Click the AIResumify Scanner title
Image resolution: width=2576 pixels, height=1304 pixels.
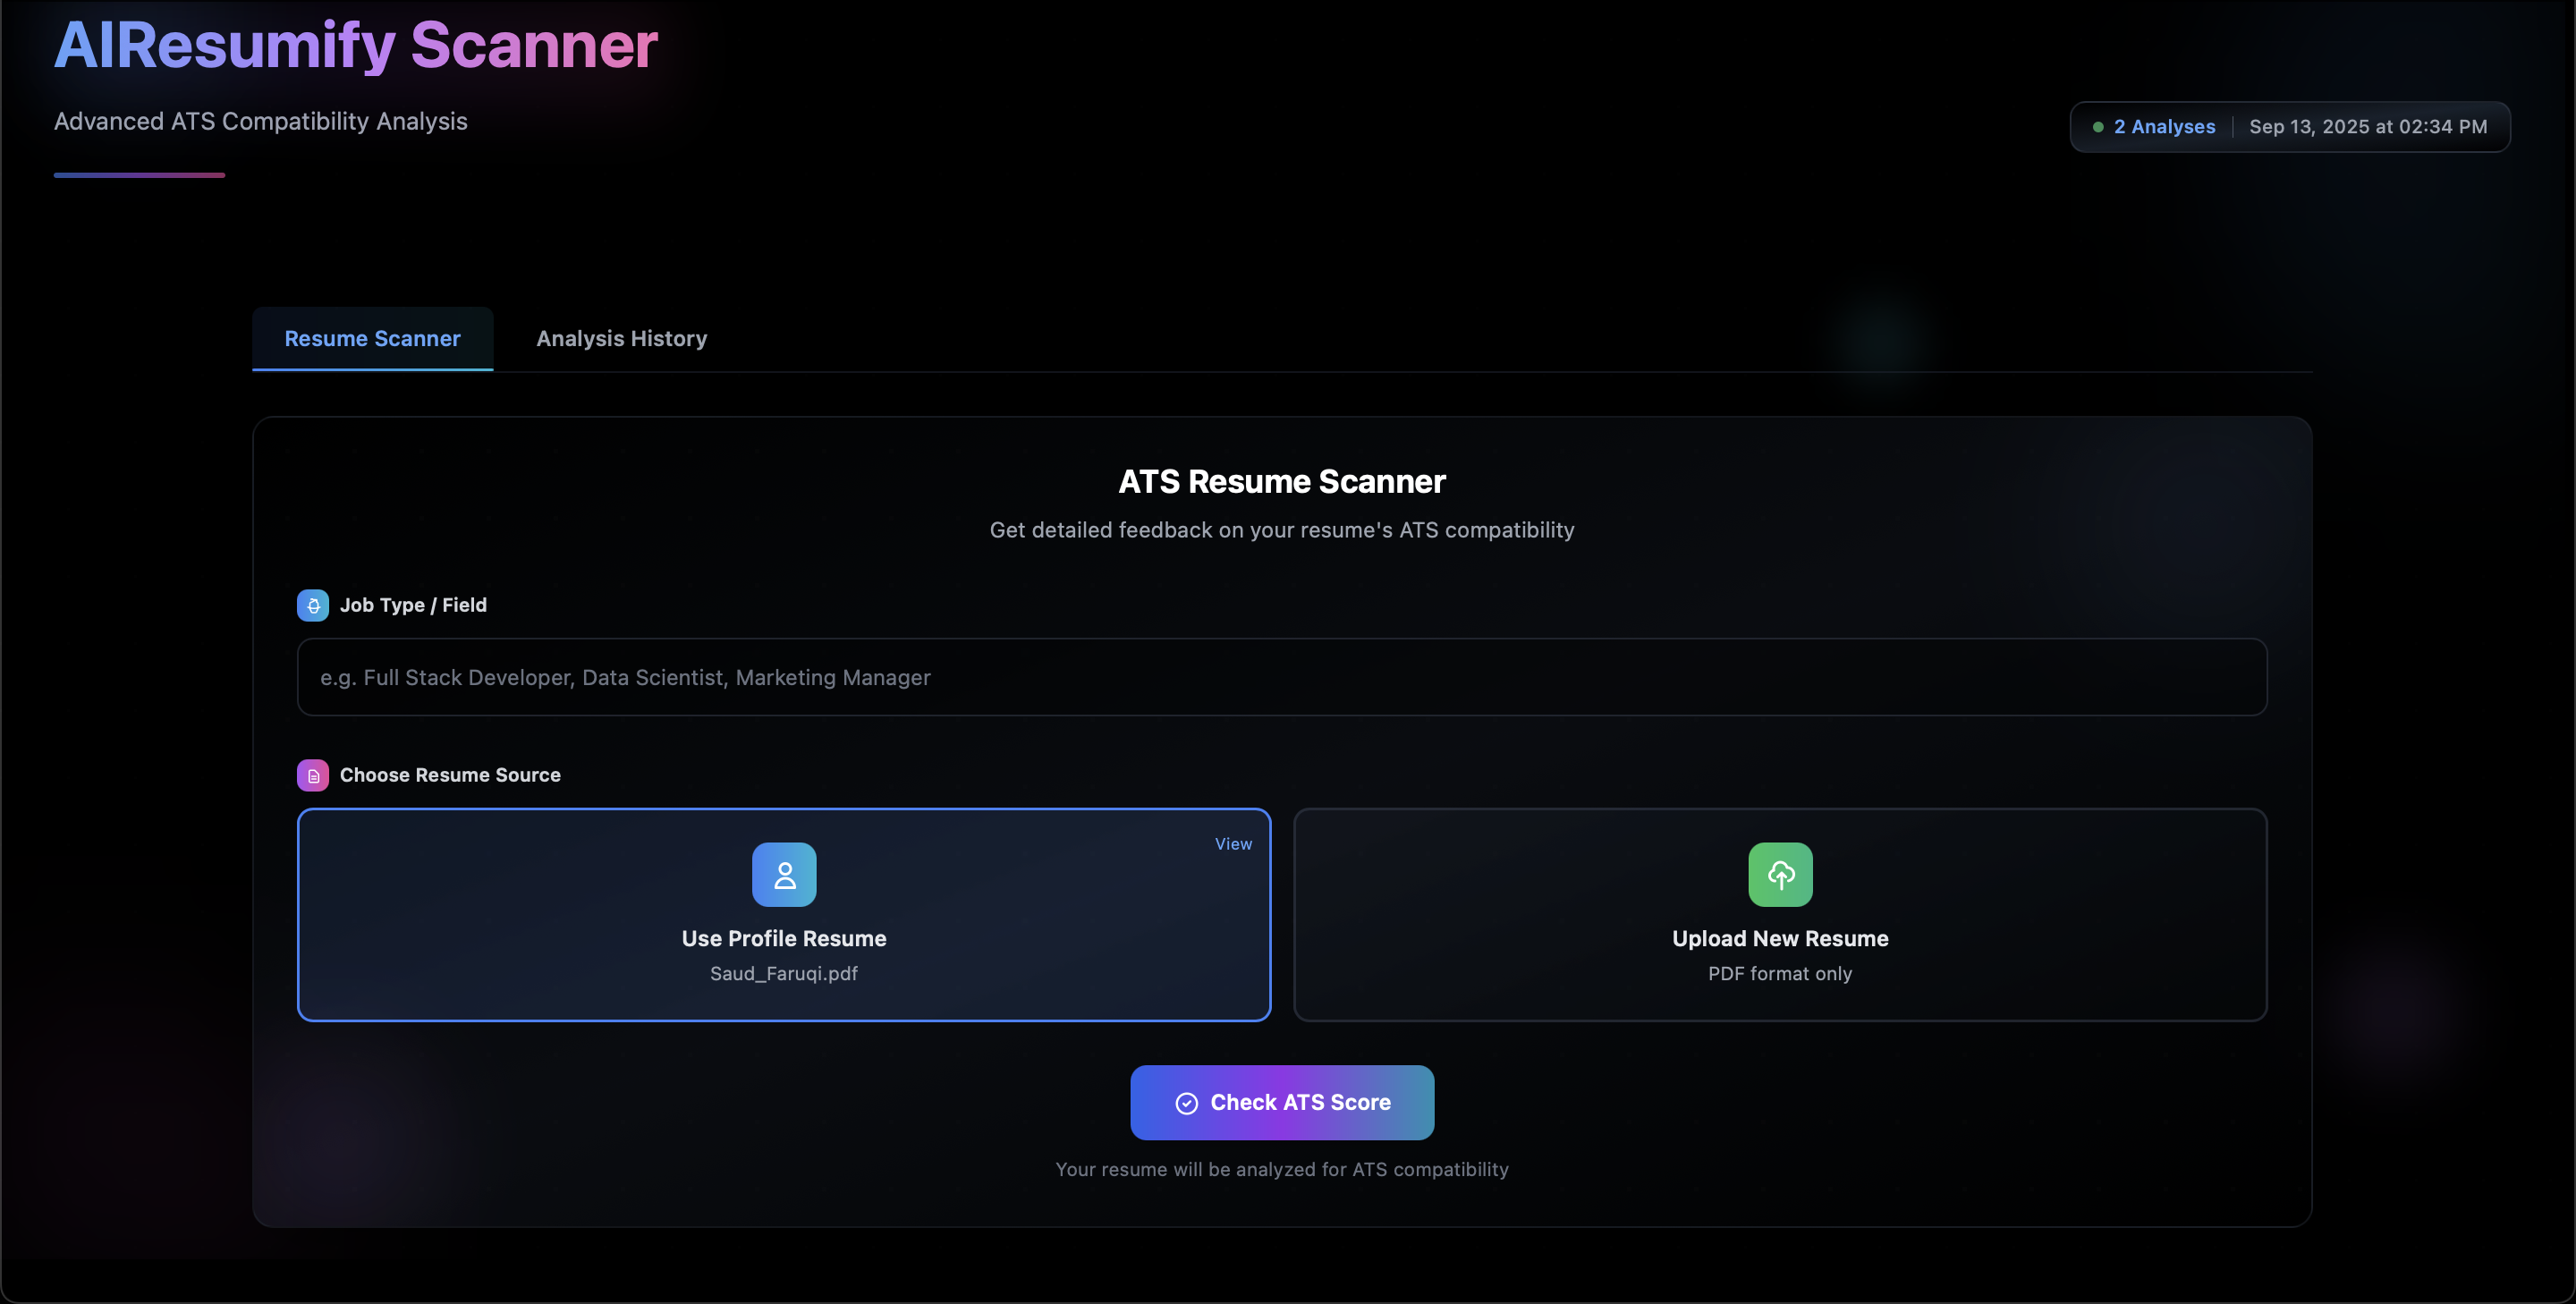tap(356, 45)
